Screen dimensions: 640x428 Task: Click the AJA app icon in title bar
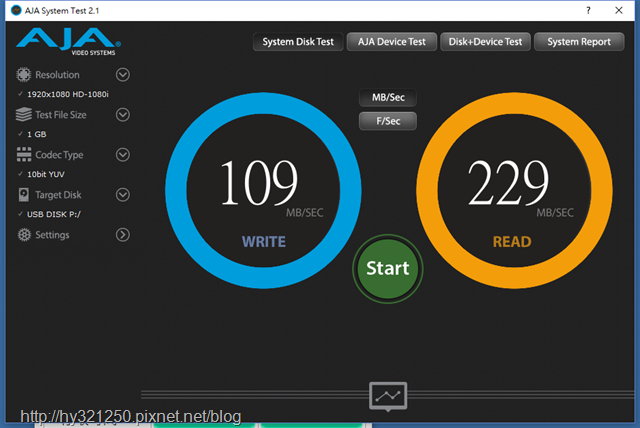[x=16, y=11]
